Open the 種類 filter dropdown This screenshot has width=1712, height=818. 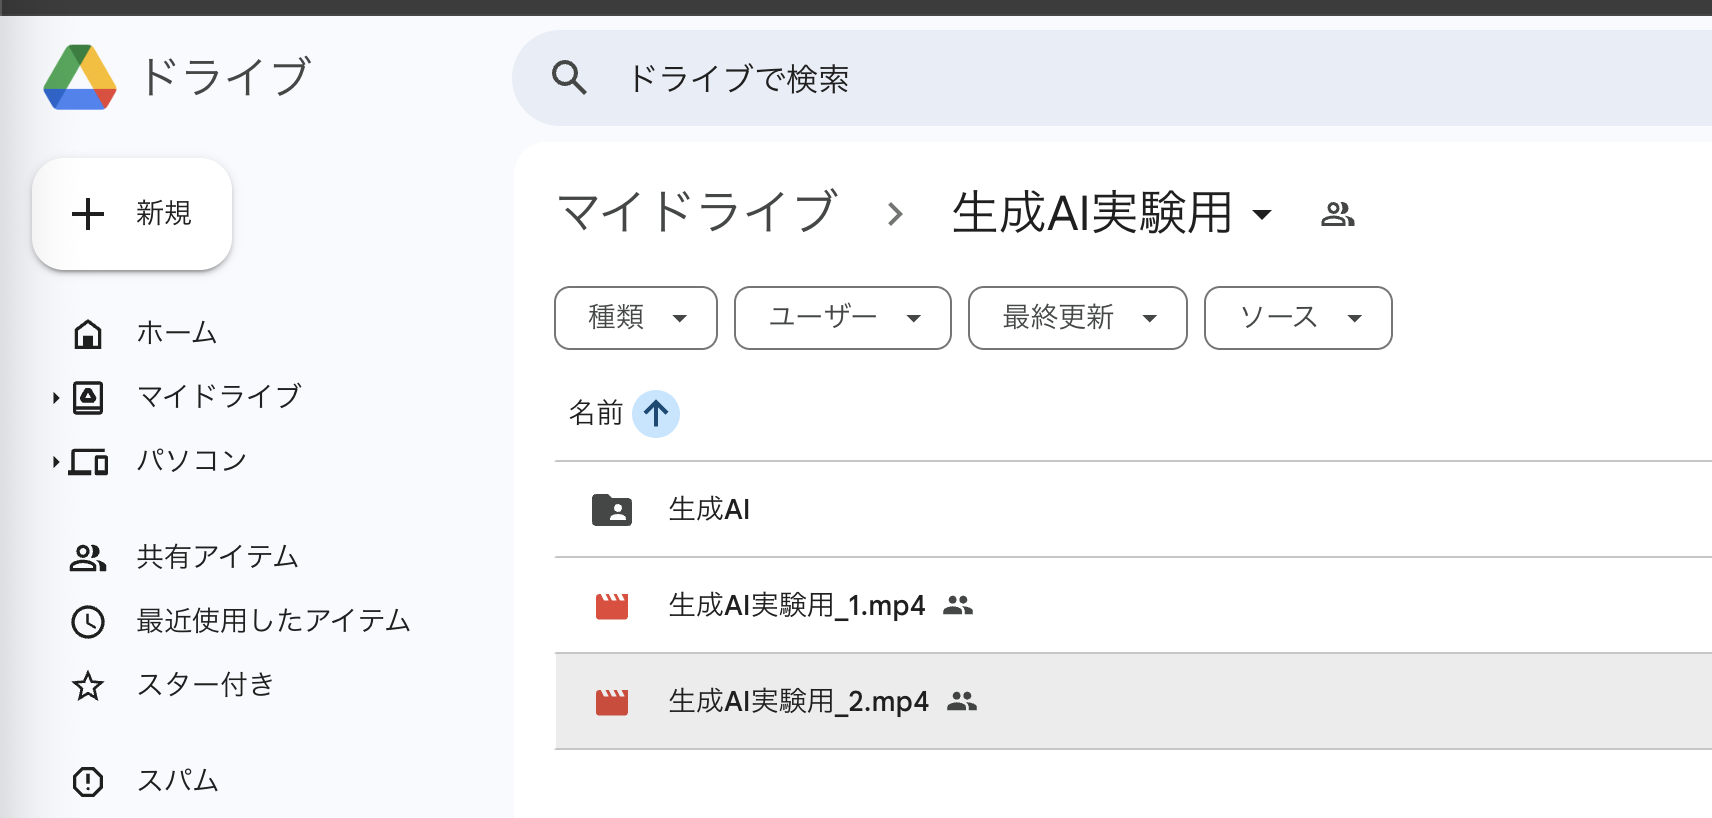[x=636, y=318]
